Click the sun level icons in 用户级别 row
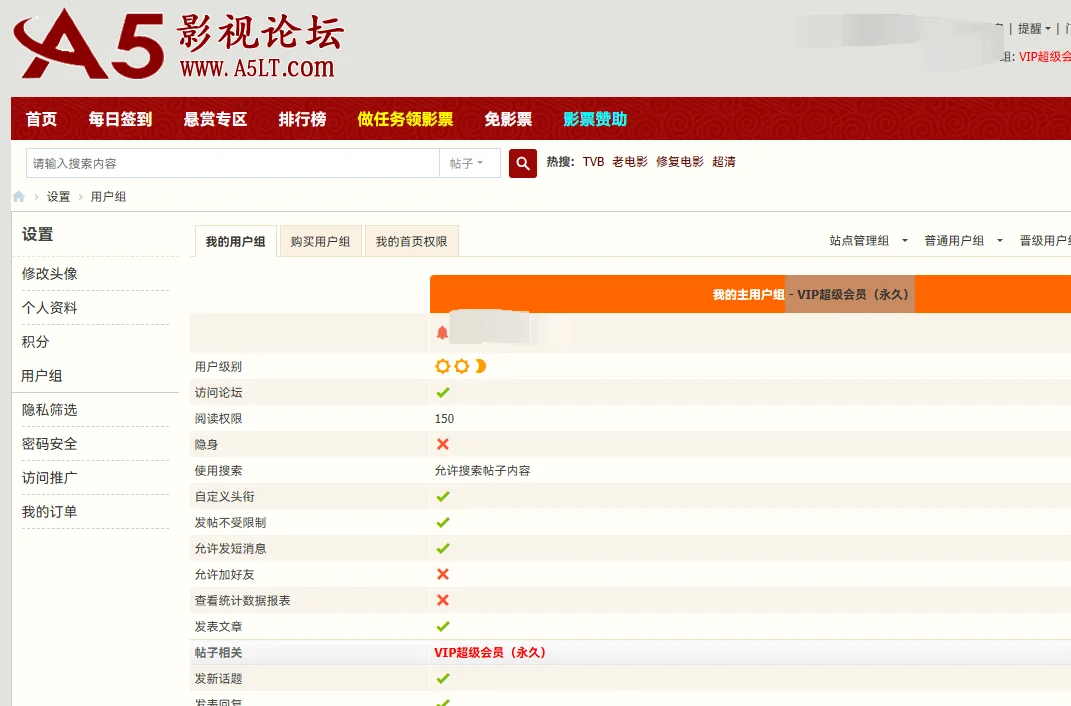 click(460, 367)
